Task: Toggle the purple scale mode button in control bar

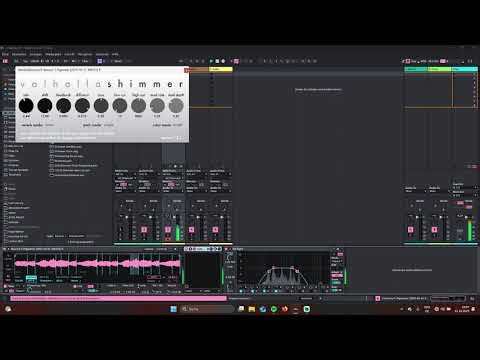Action: click(x=100, y=61)
